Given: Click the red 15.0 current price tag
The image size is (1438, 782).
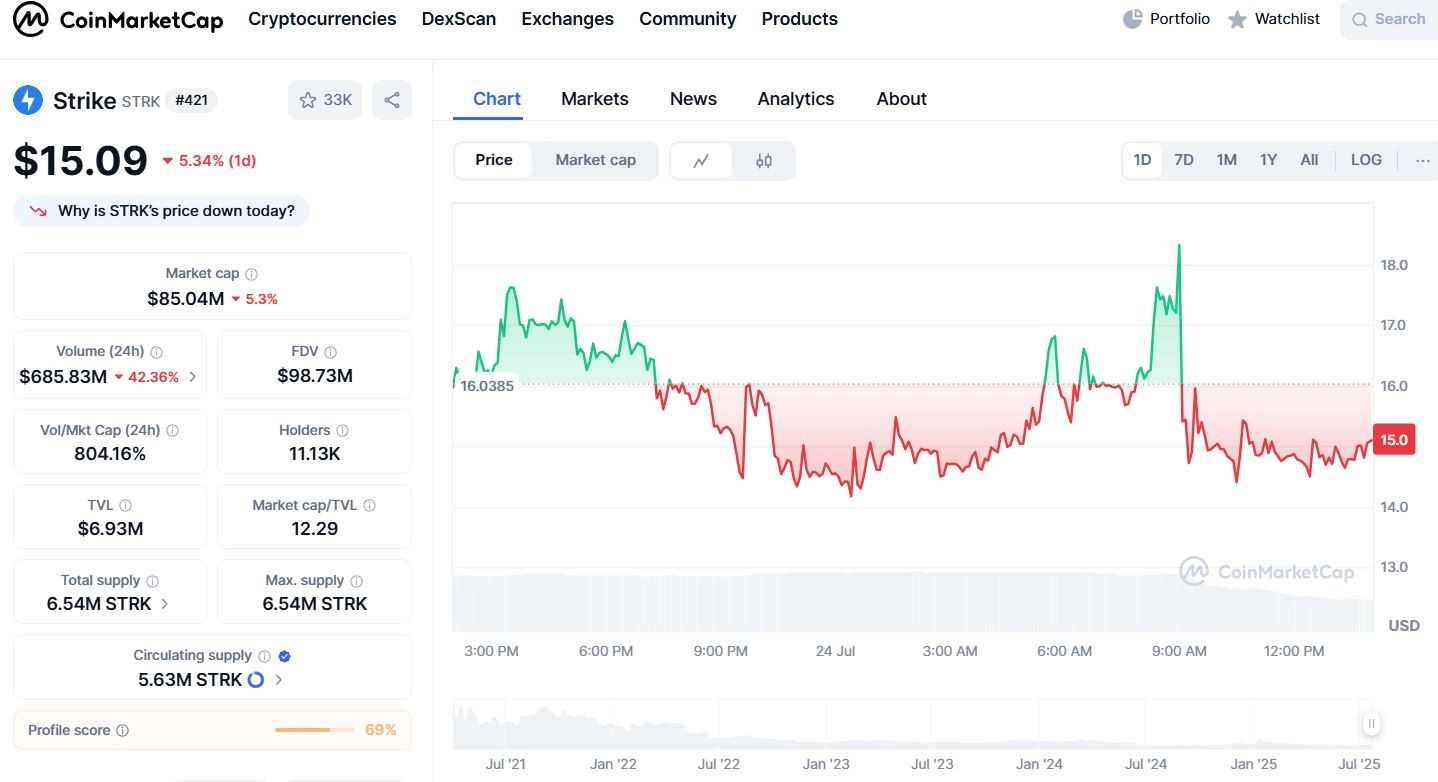Looking at the screenshot, I should coord(1394,440).
